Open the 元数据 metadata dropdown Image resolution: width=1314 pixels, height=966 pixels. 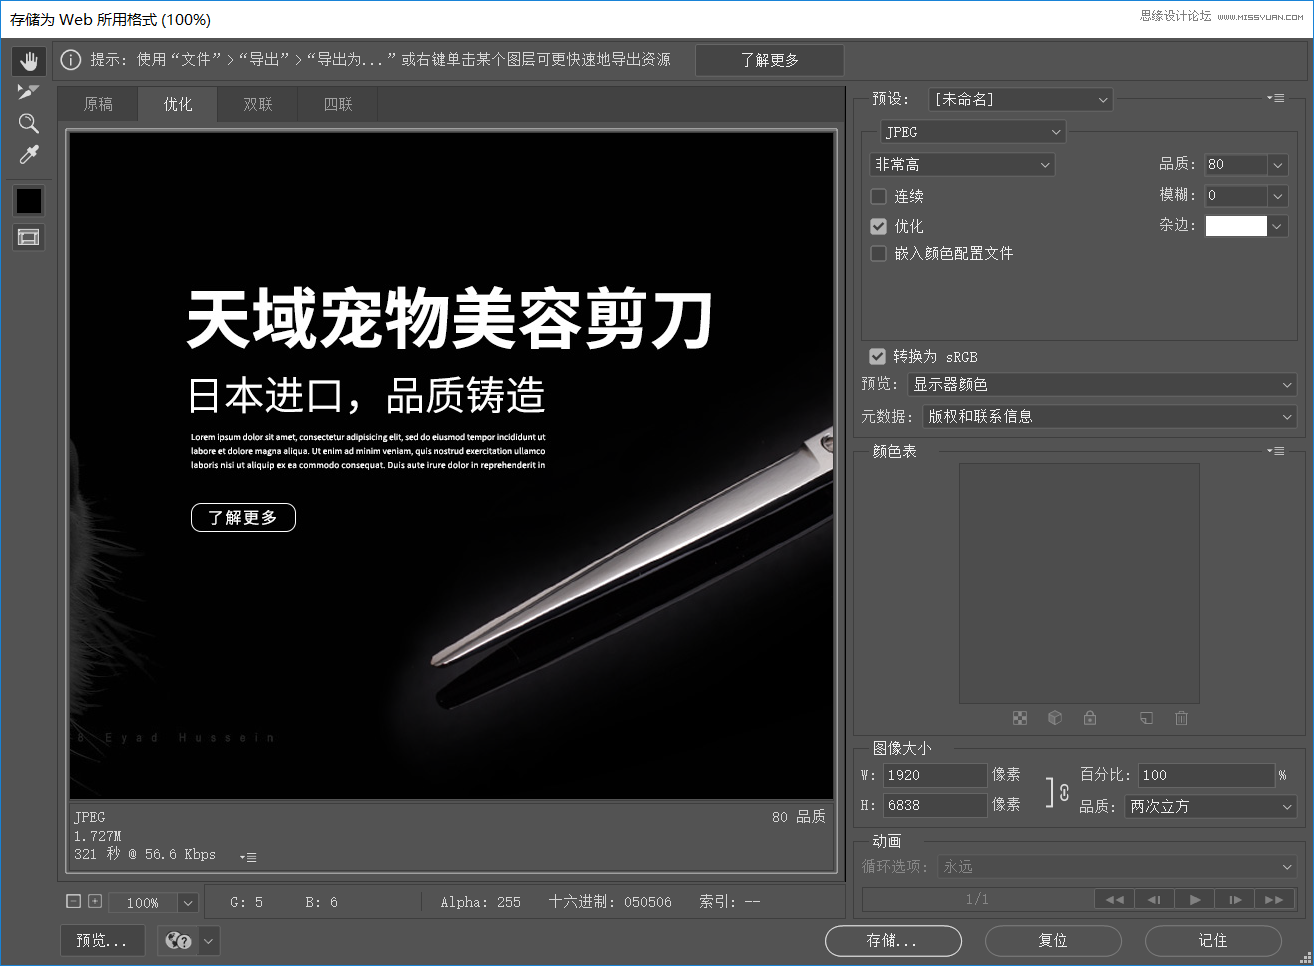(1109, 416)
